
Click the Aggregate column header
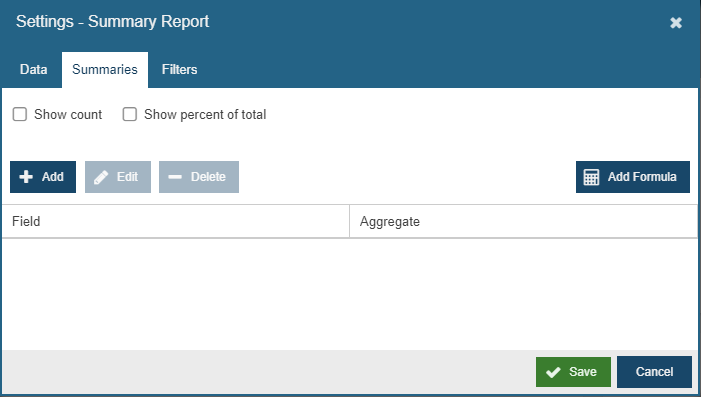tap(524, 221)
